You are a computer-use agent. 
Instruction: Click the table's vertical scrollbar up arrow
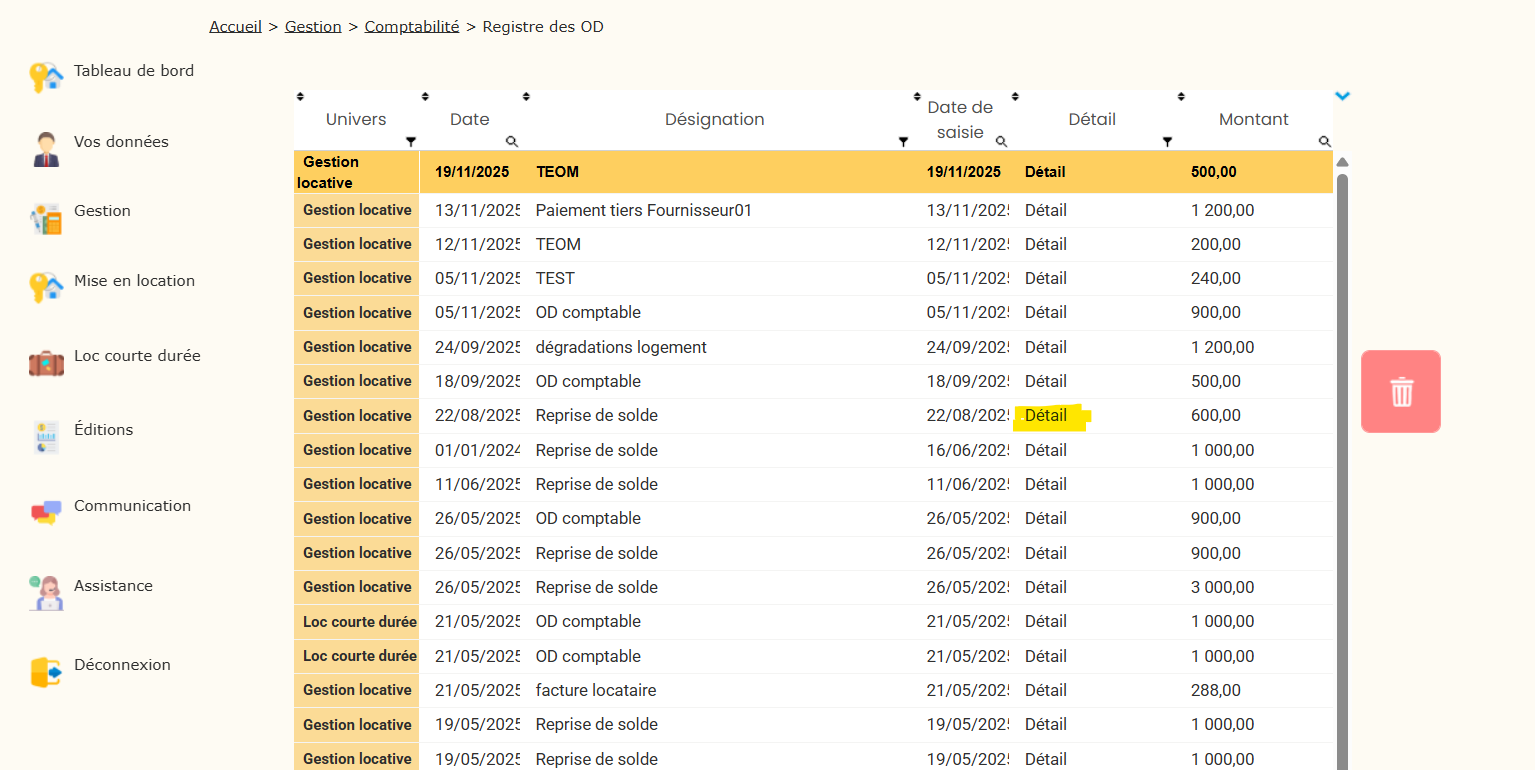click(x=1342, y=162)
